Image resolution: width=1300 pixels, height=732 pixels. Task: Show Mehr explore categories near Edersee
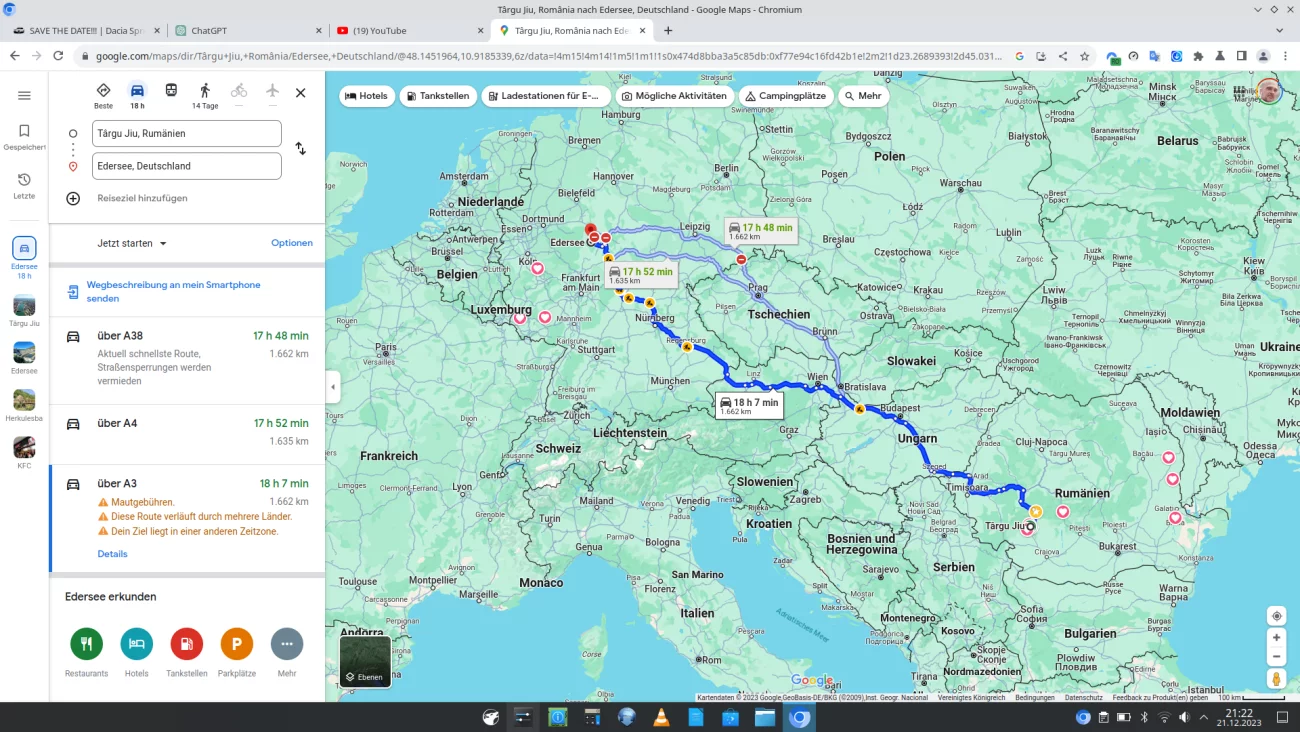click(287, 651)
